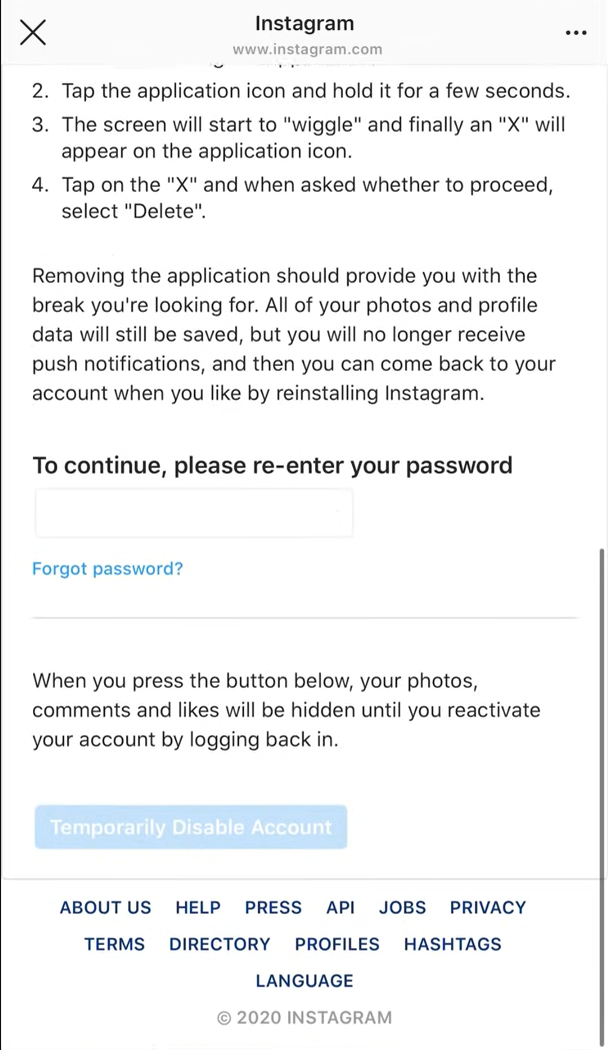Close the in-app browser with X icon
Image resolution: width=608 pixels, height=1050 pixels.
33,32
